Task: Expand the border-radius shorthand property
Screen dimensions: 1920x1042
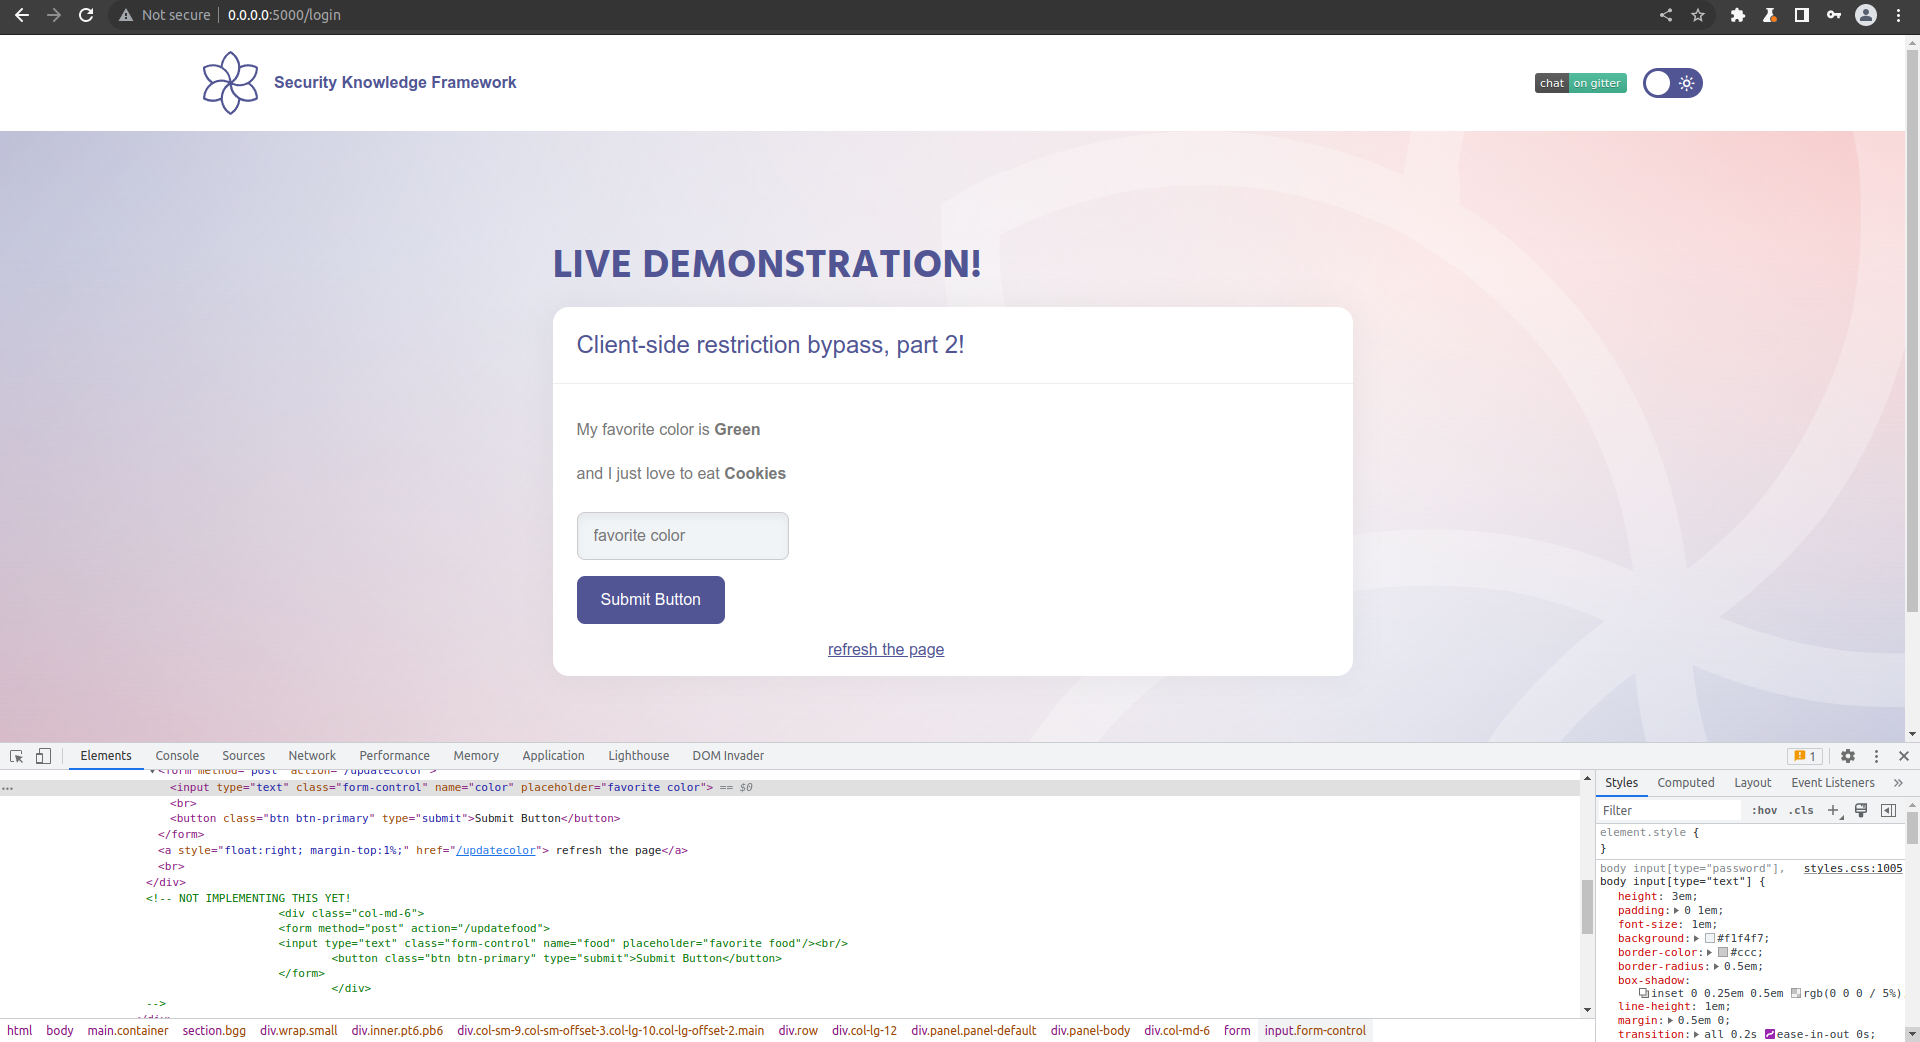Action: coord(1717,966)
